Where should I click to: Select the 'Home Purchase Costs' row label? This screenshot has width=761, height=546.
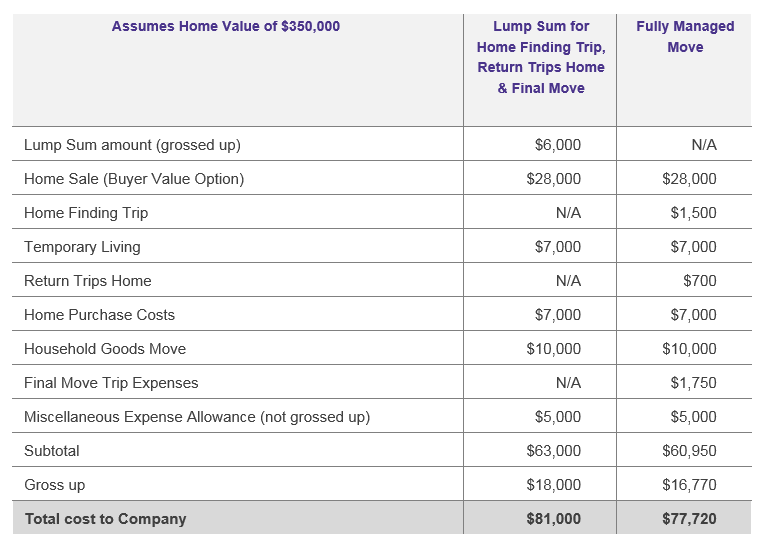click(99, 315)
